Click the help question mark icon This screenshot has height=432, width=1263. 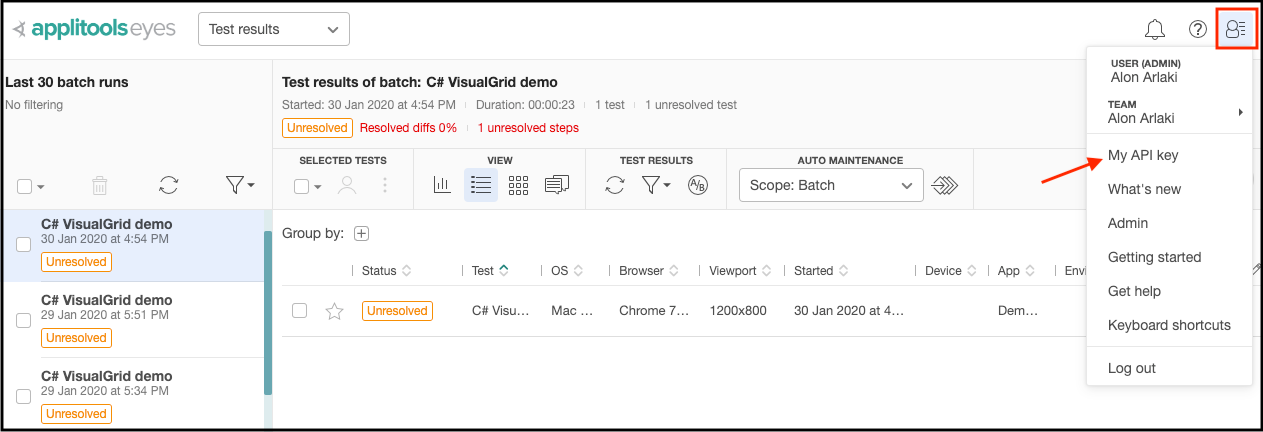click(x=1198, y=29)
